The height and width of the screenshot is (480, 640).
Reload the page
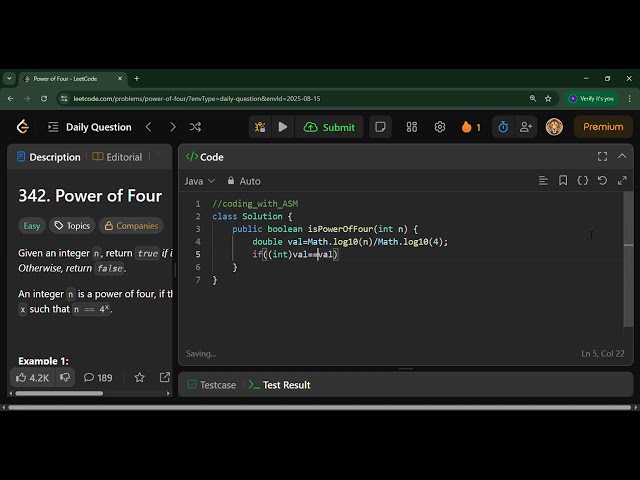44,99
